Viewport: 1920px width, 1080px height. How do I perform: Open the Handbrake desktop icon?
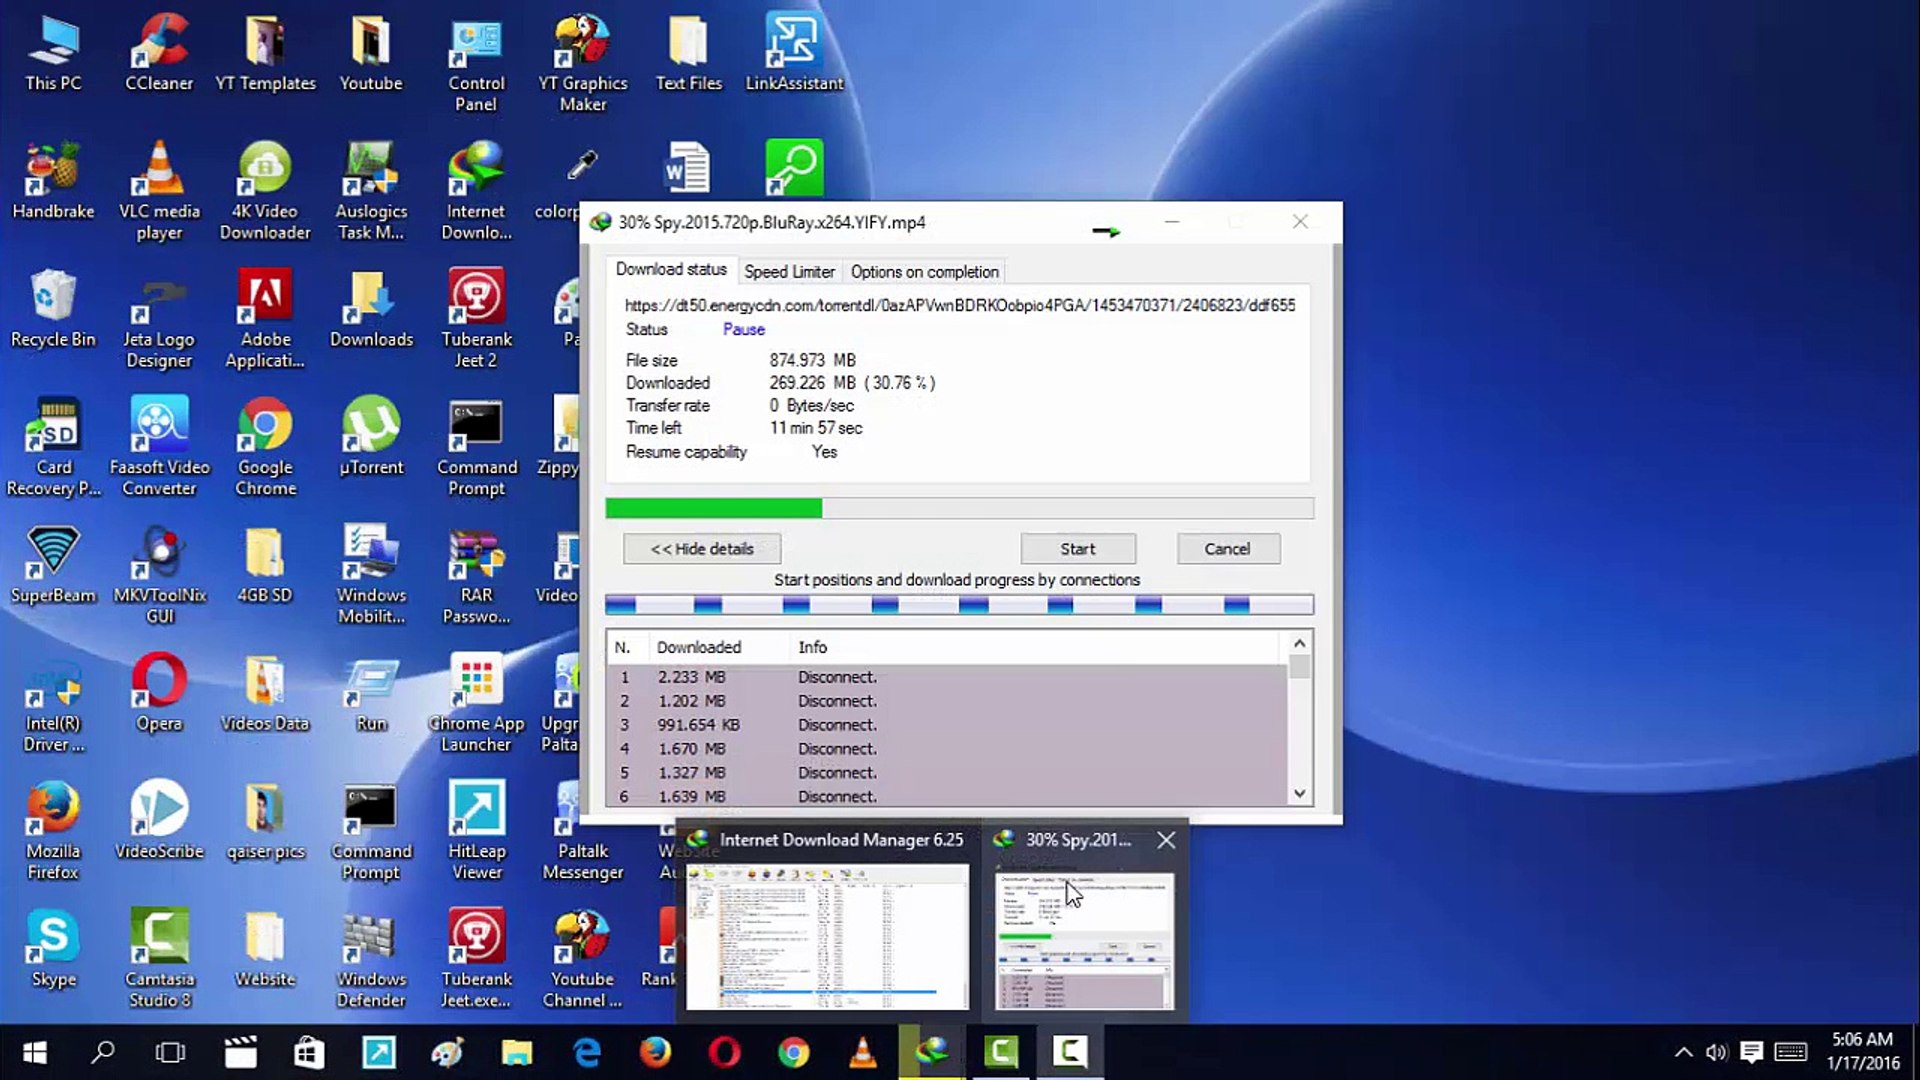[x=53, y=180]
